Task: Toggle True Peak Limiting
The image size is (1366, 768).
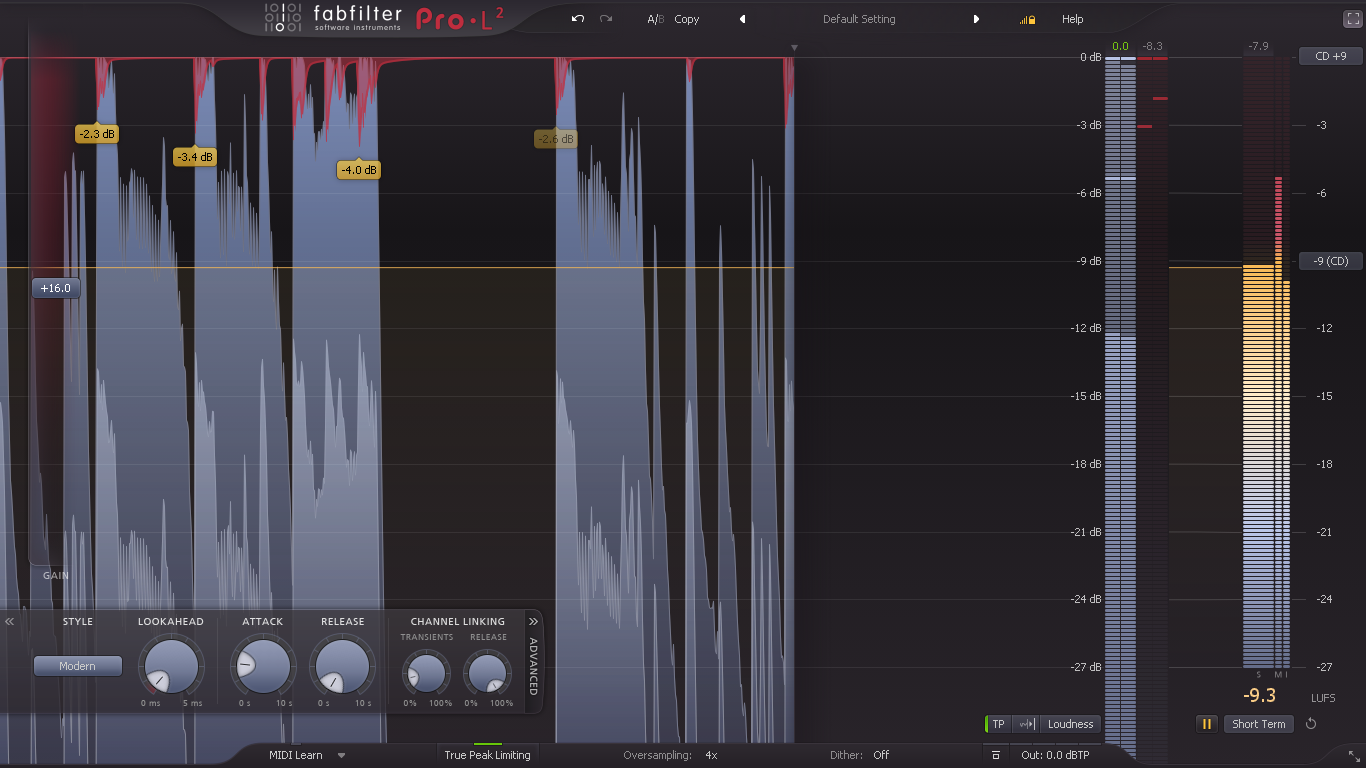Action: click(487, 755)
